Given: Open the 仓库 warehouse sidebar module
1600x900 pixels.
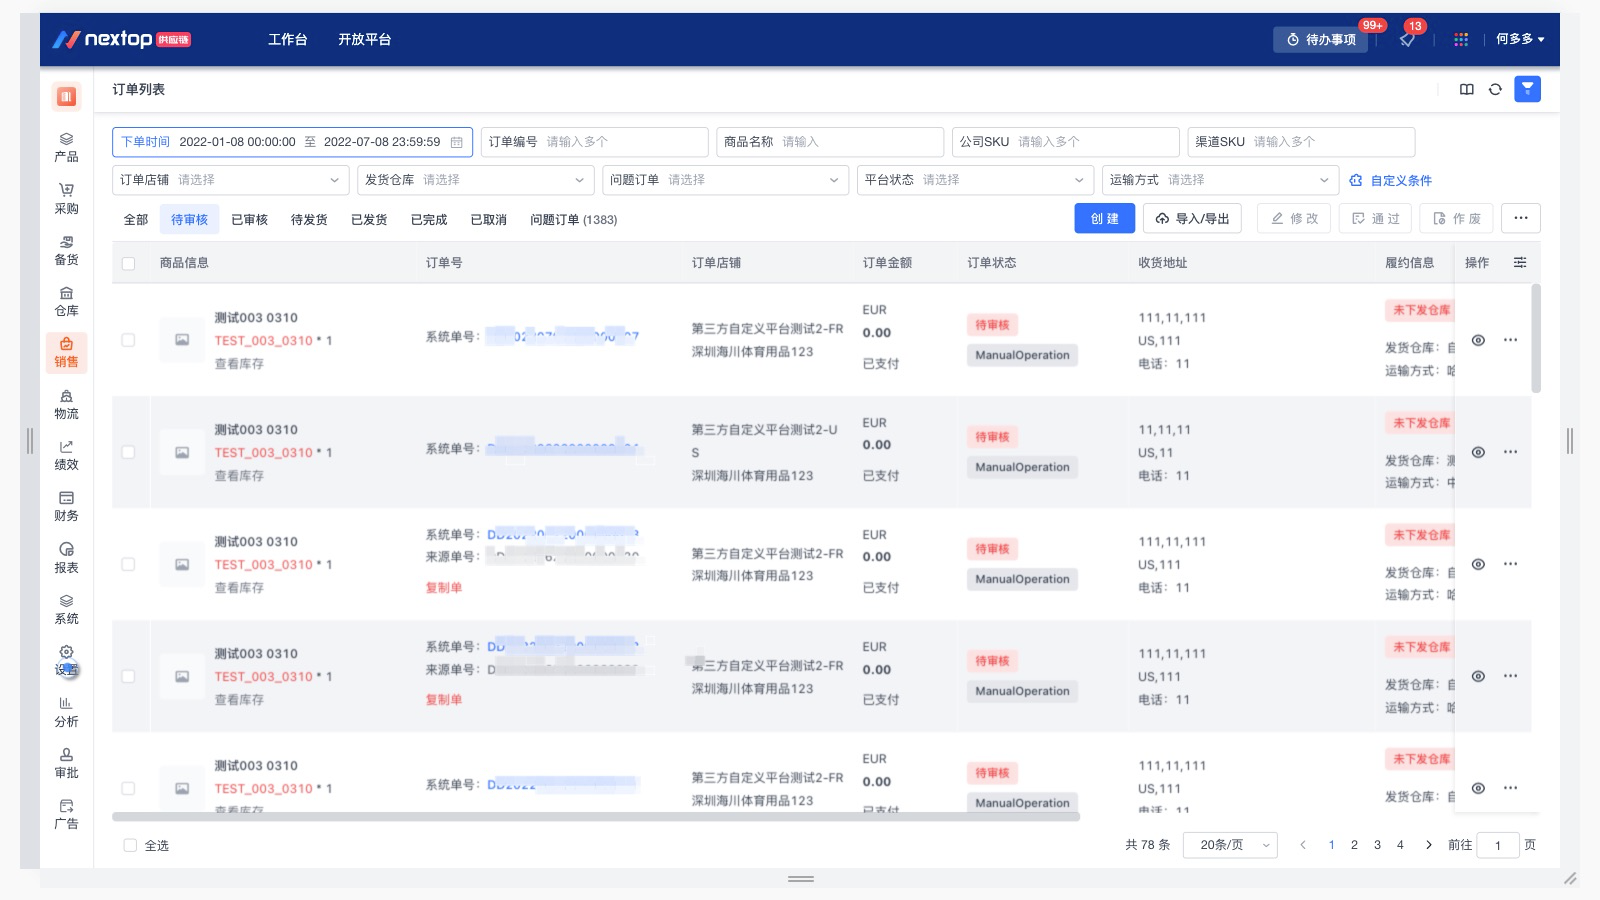Looking at the screenshot, I should tap(66, 301).
